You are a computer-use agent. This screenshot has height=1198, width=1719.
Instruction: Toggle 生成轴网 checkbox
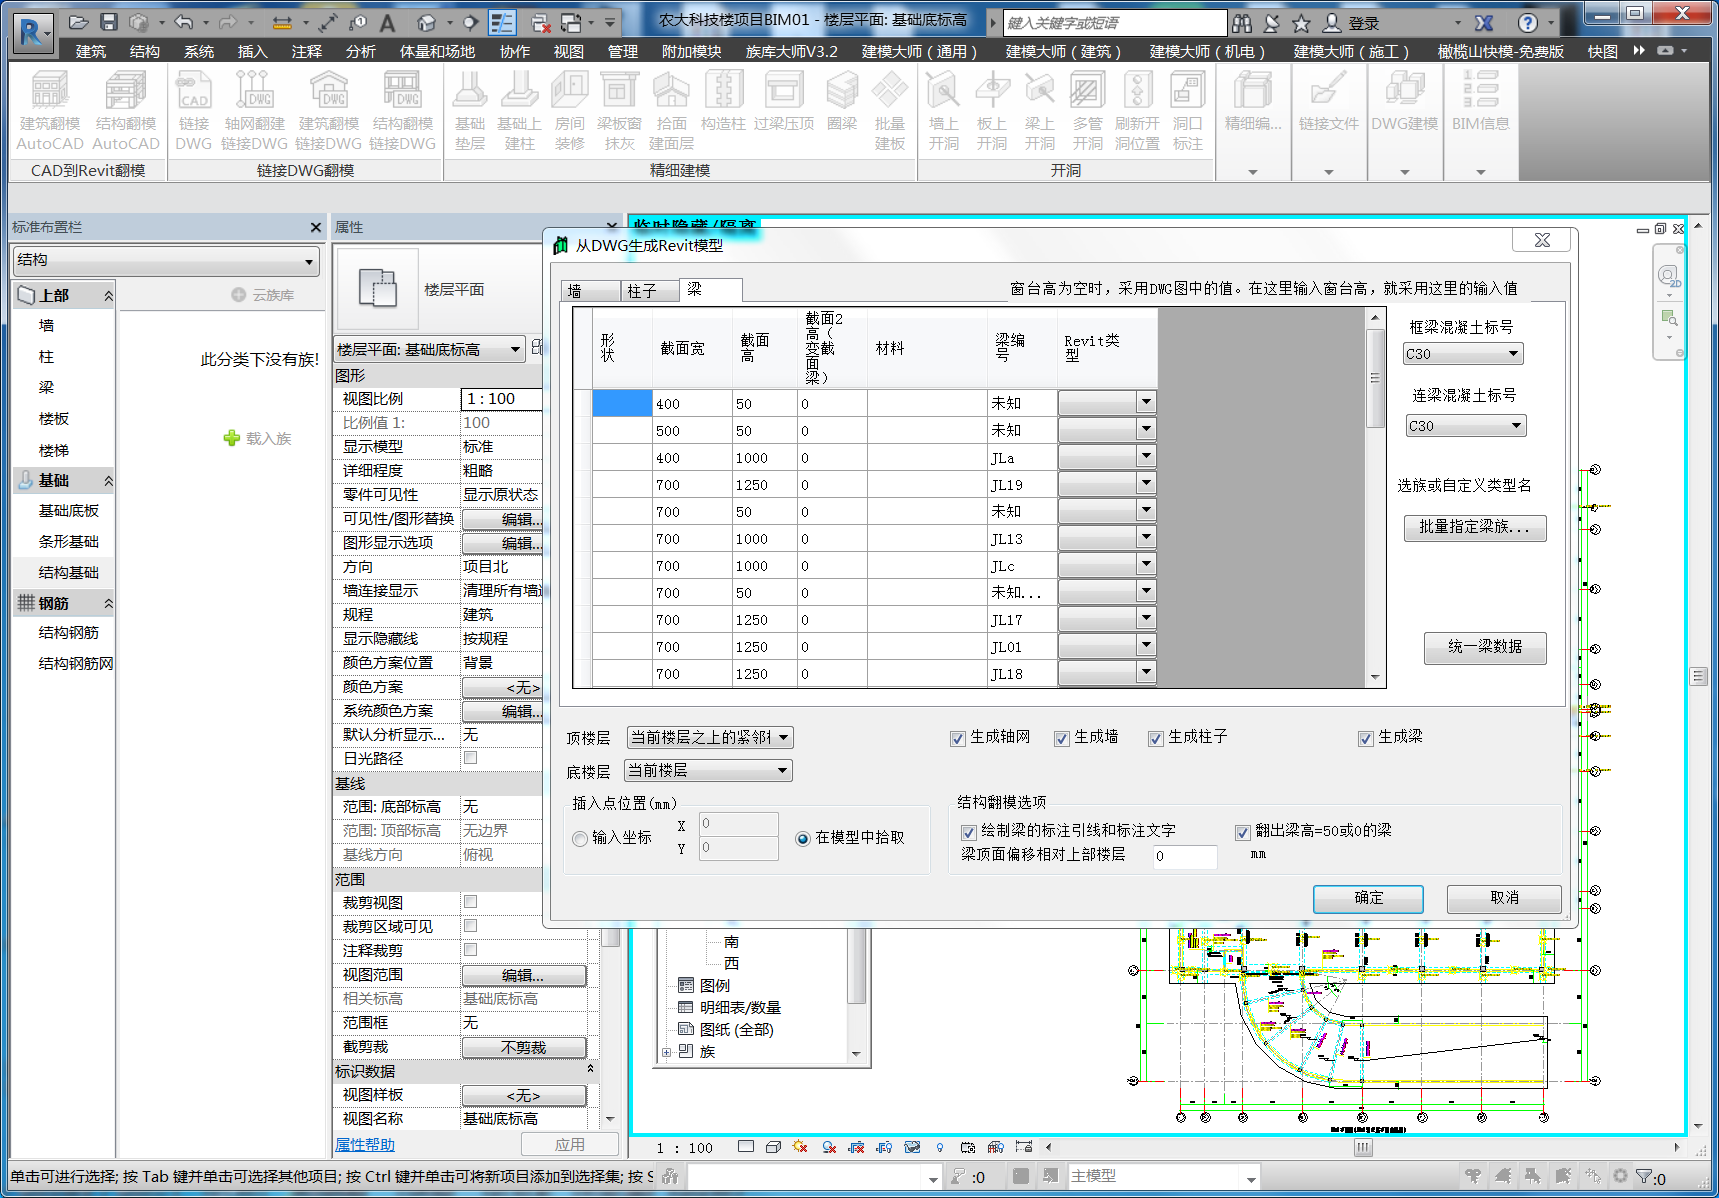tap(958, 738)
